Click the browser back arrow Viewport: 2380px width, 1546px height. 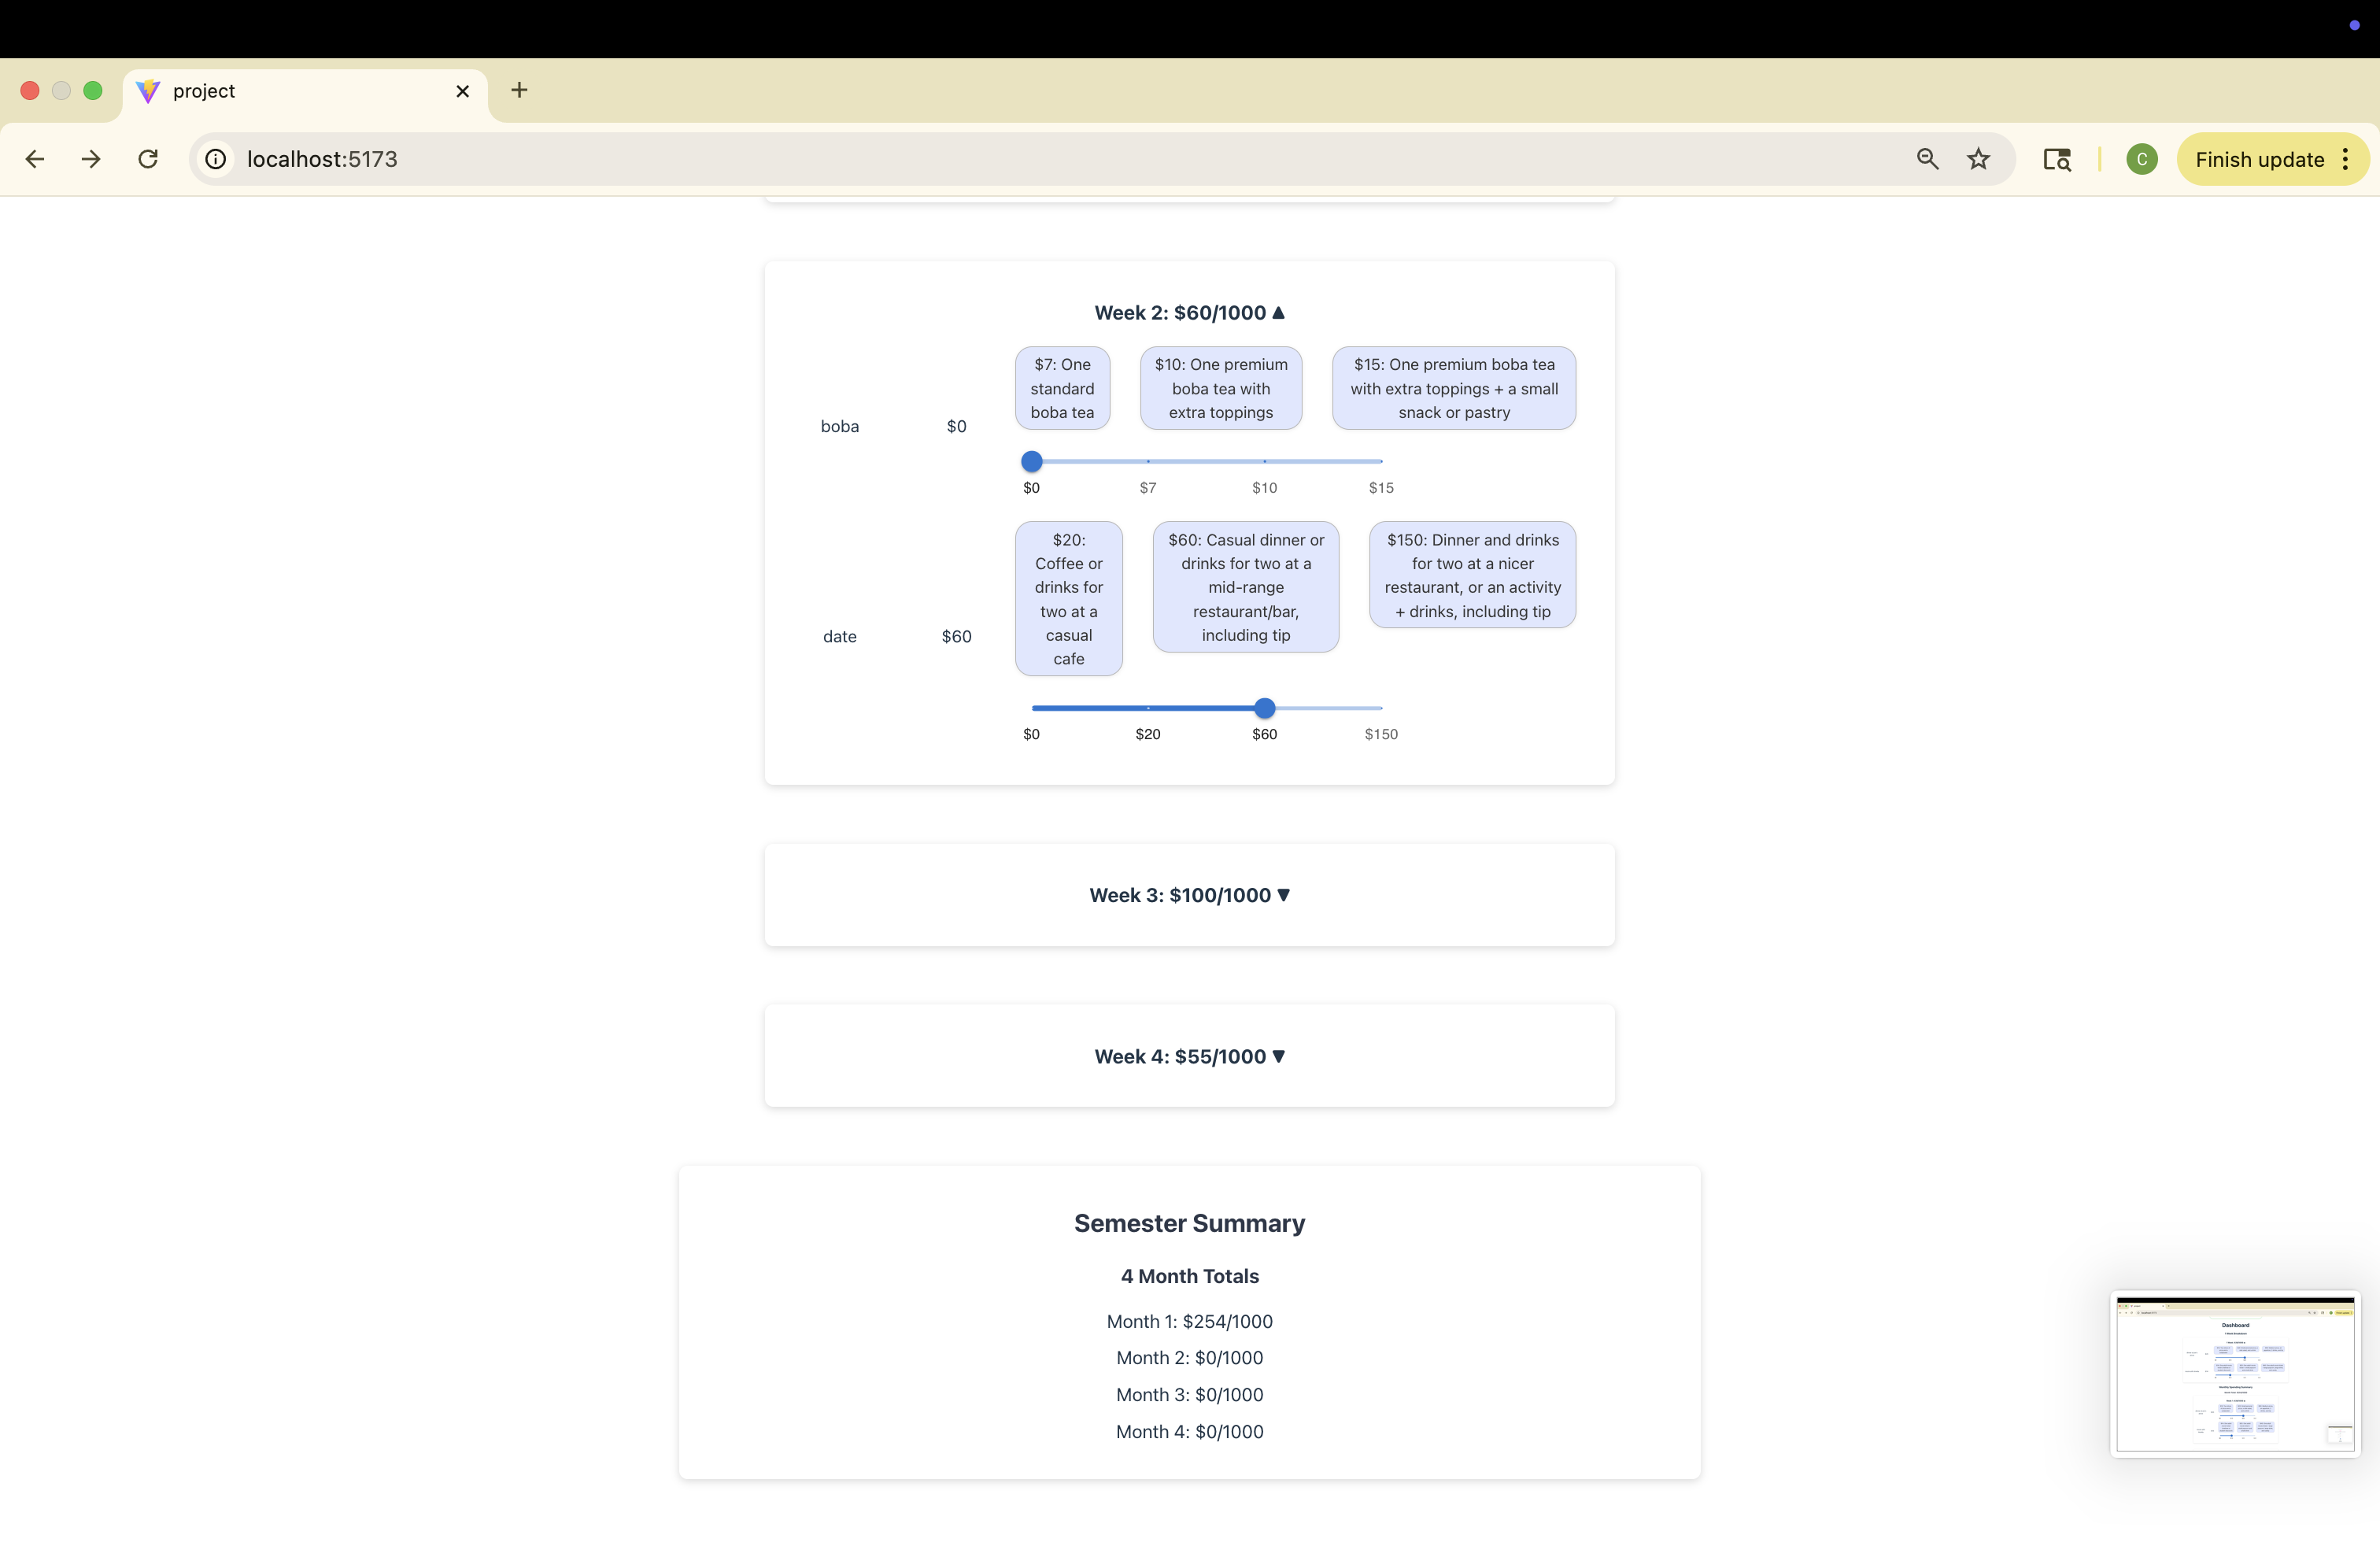(x=35, y=159)
